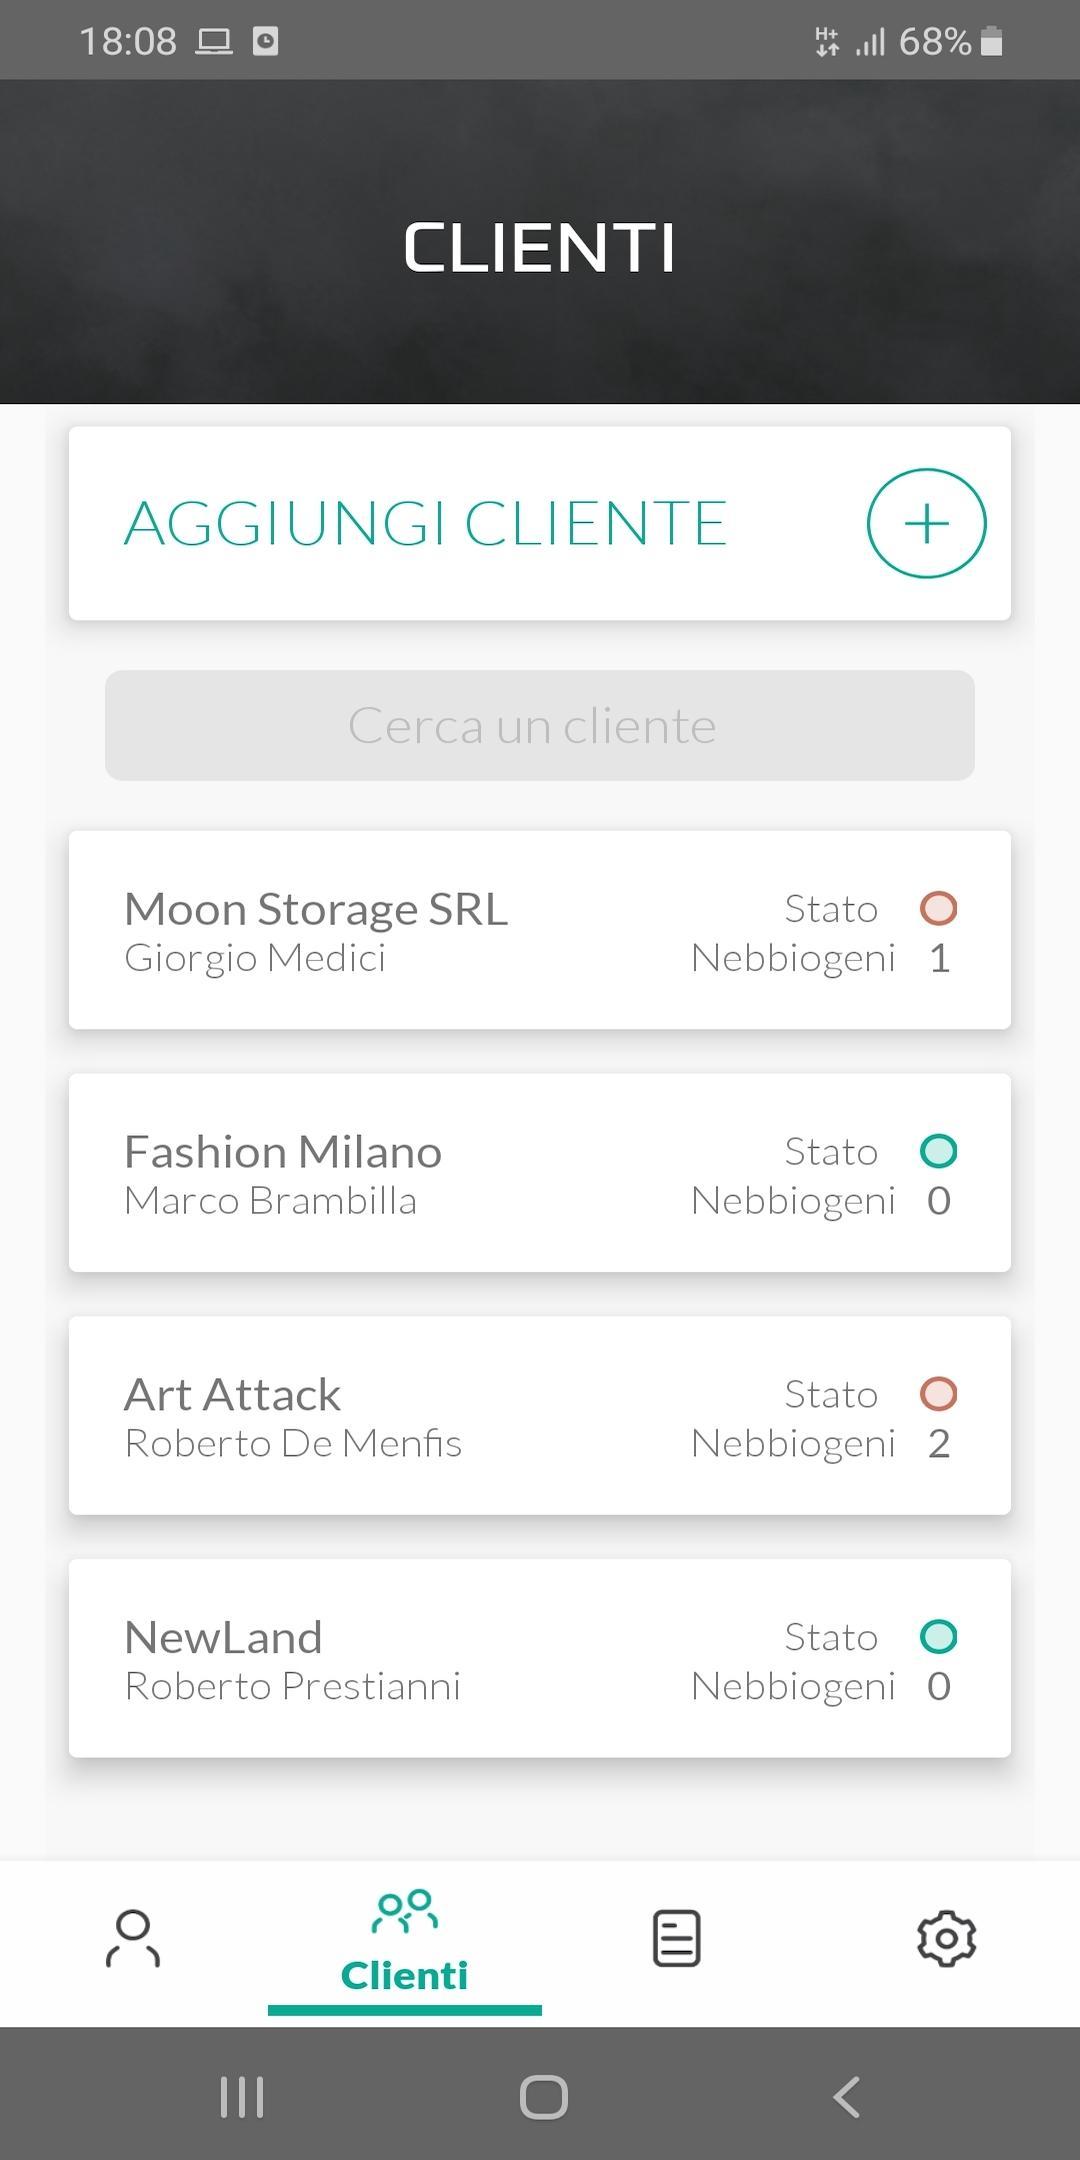The height and width of the screenshot is (2160, 1080).
Task: Tap the plus icon to add client
Action: (x=926, y=523)
